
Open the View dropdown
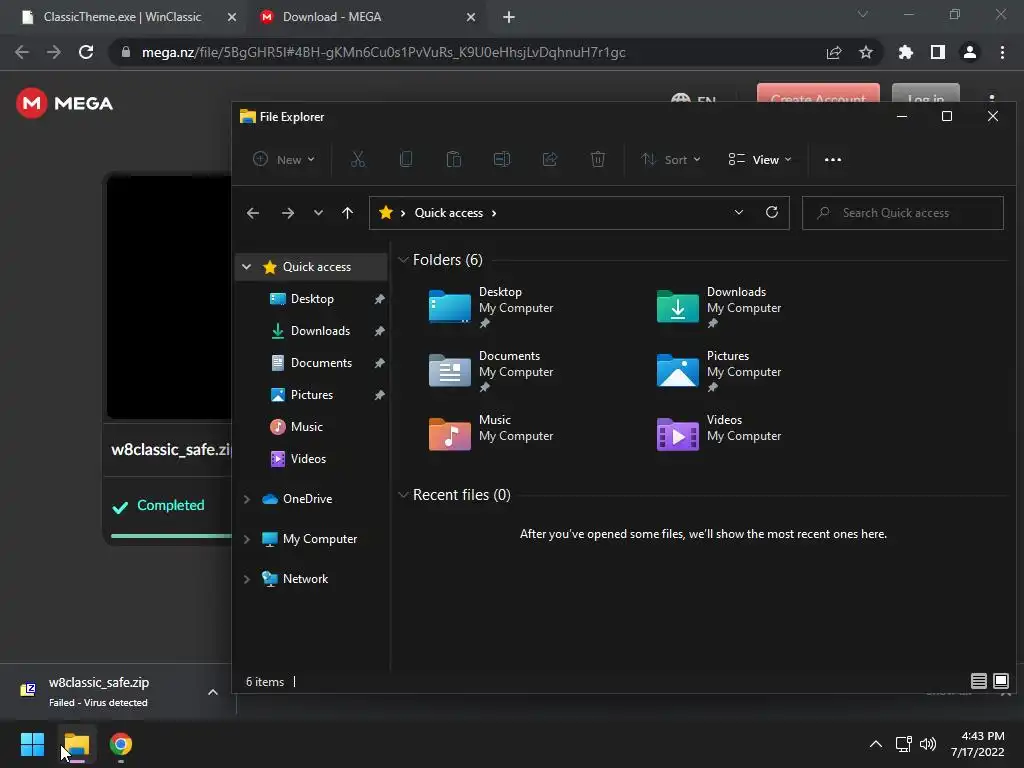tap(760, 159)
